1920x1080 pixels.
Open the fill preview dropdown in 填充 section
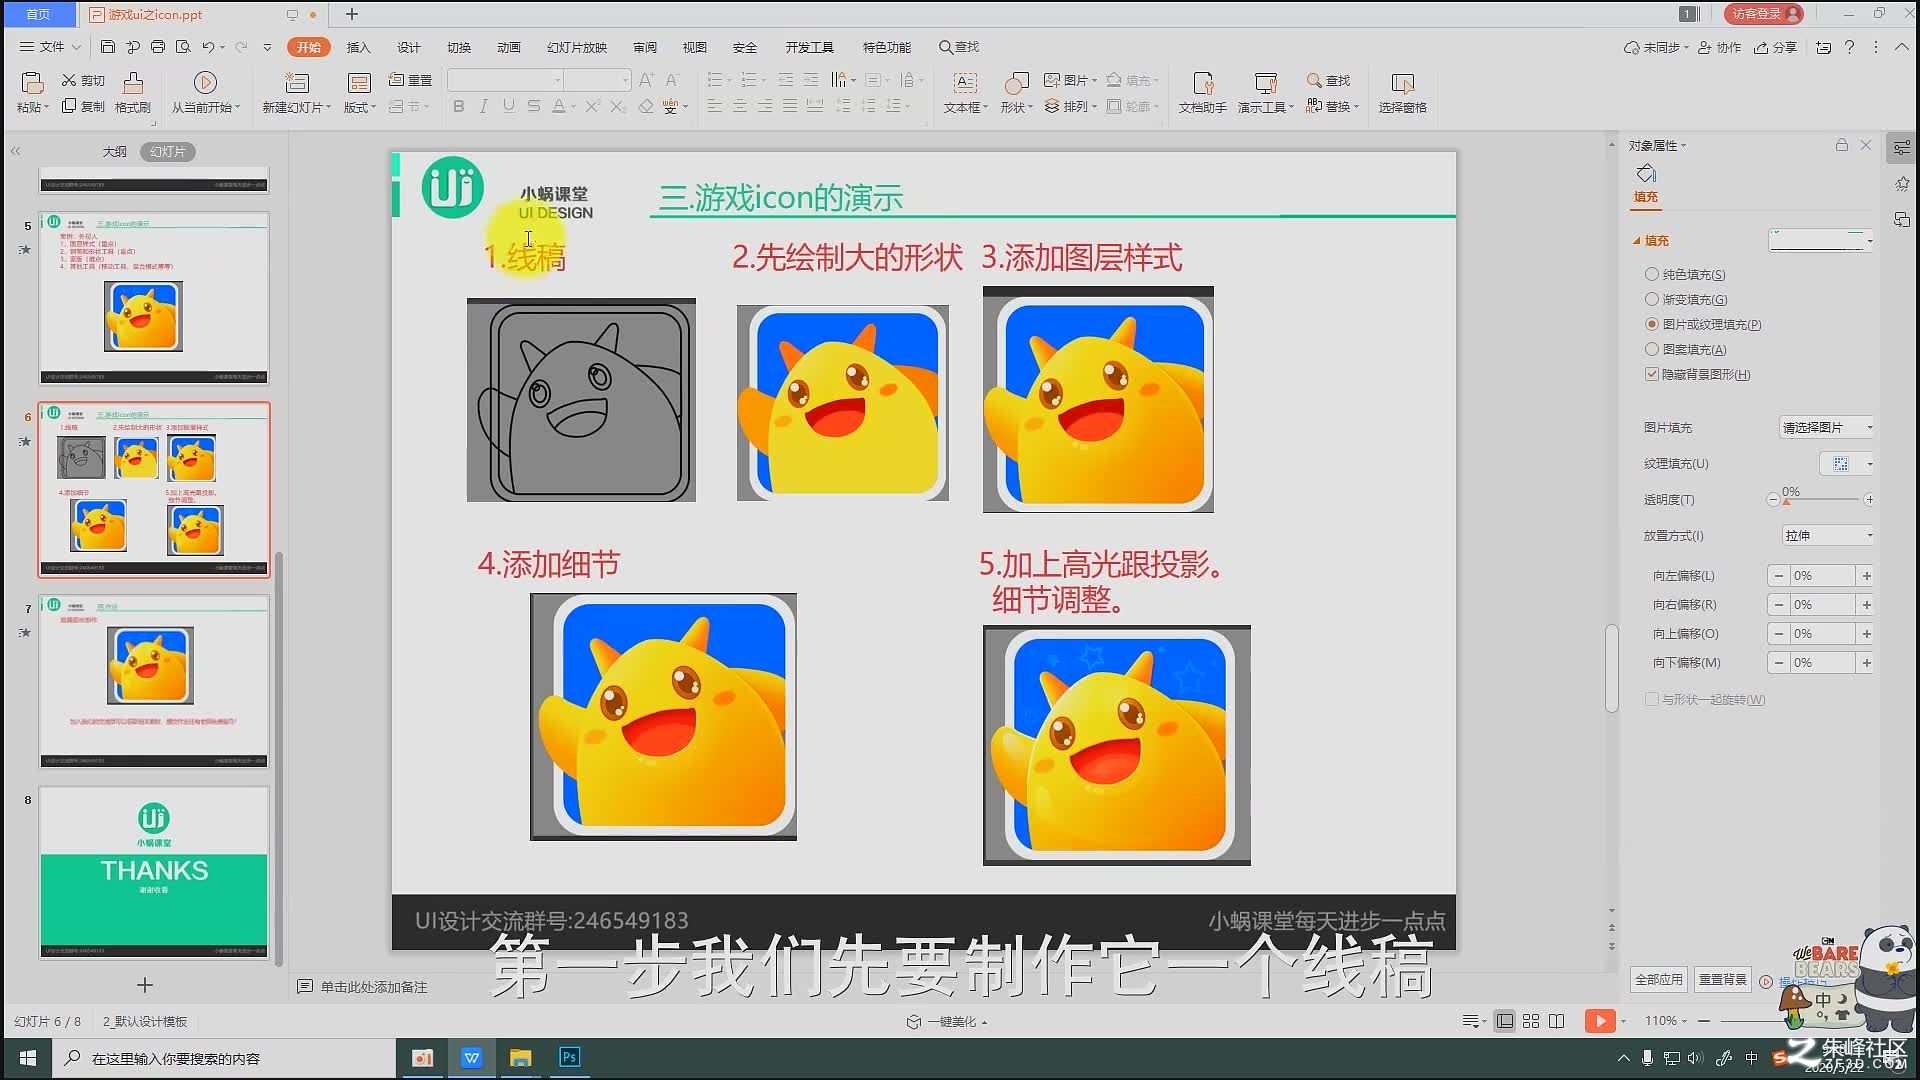(1821, 240)
